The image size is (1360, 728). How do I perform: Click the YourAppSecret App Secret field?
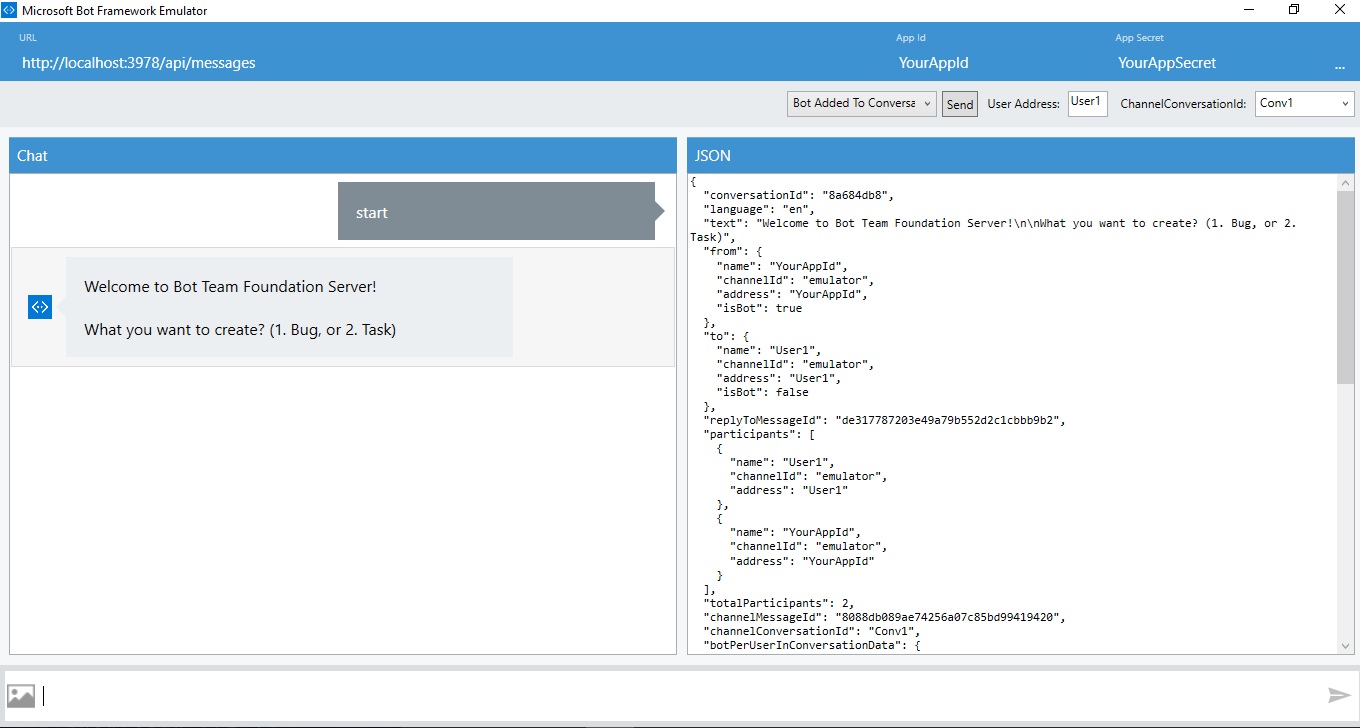[x=1167, y=63]
